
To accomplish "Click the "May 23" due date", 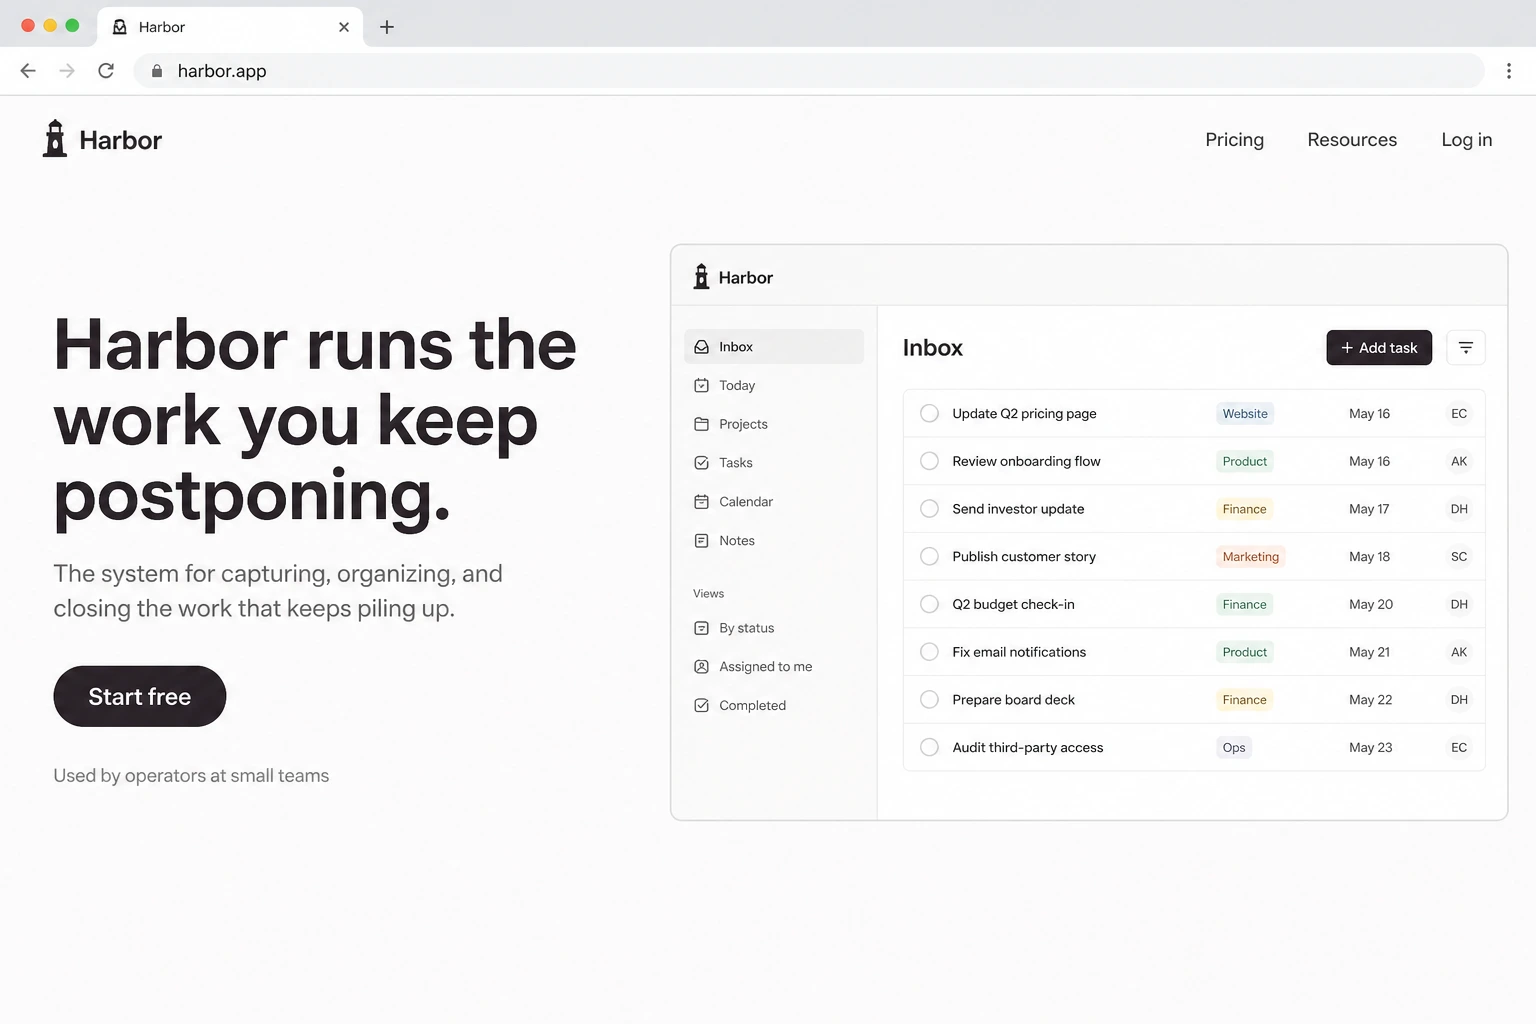I will [x=1370, y=748].
